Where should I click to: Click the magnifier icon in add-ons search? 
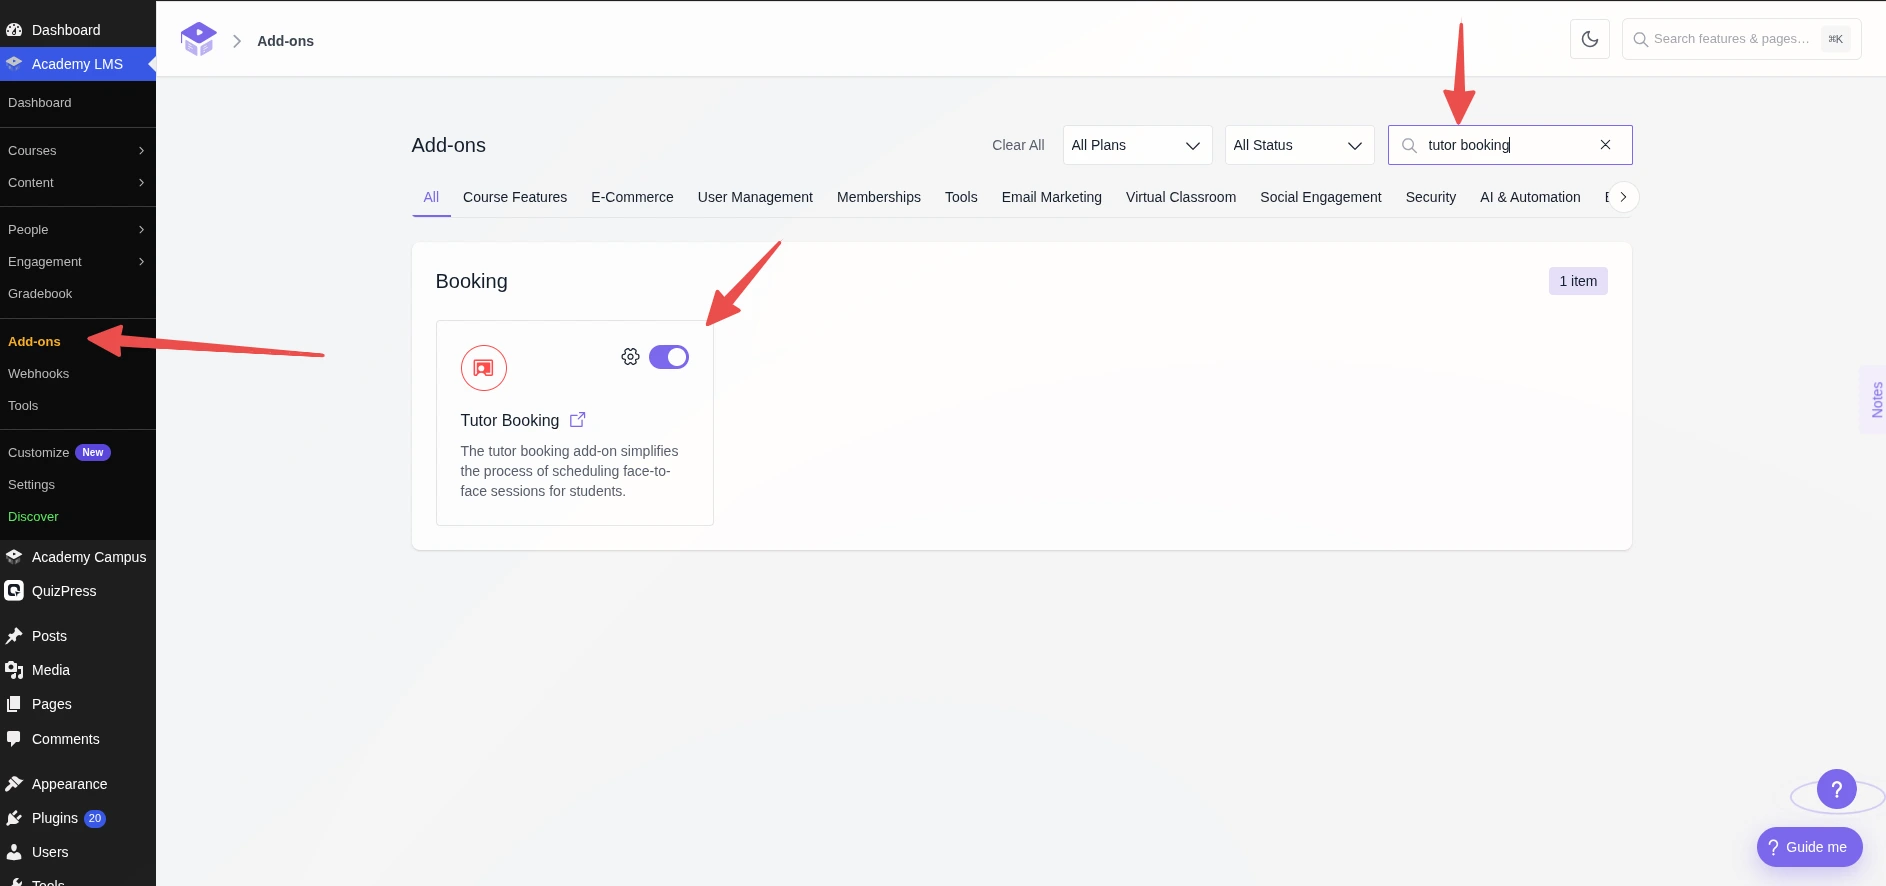1409,145
